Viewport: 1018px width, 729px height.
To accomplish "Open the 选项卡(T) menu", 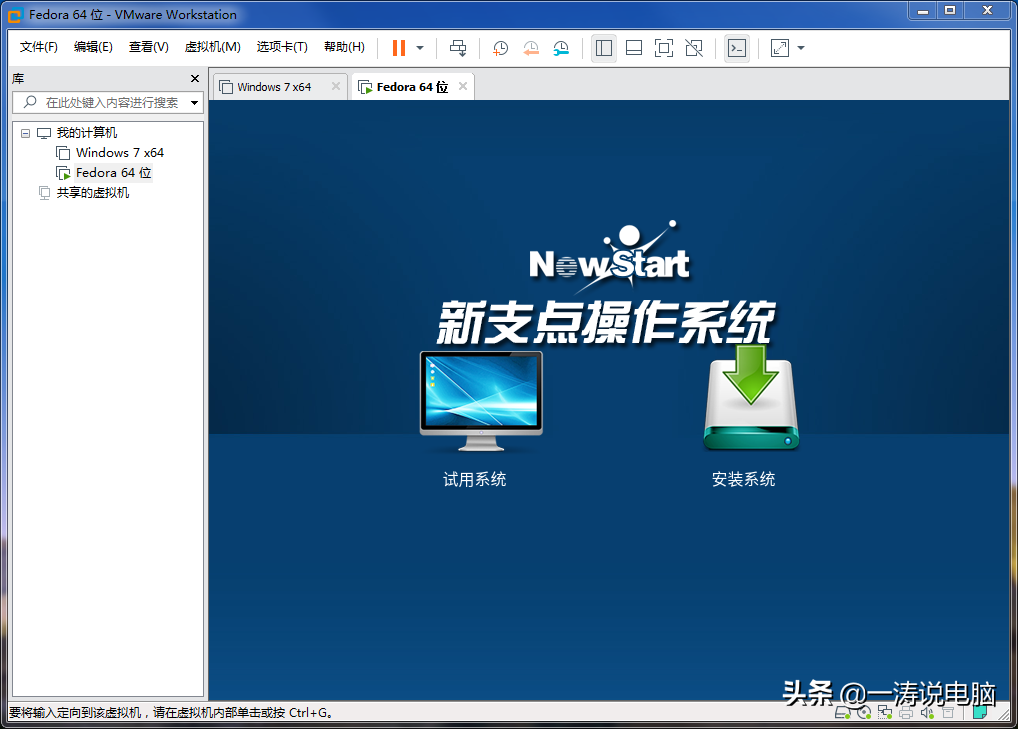I will pyautogui.click(x=282, y=47).
